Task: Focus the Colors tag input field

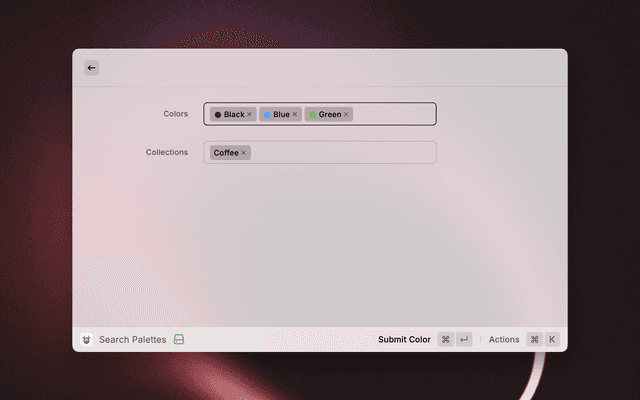Action: pos(394,114)
